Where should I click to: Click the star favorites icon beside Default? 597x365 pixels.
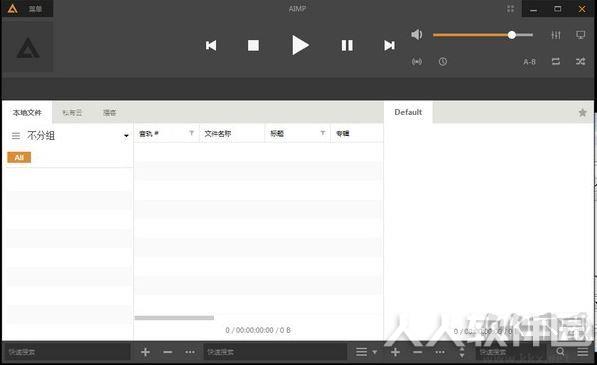click(582, 113)
